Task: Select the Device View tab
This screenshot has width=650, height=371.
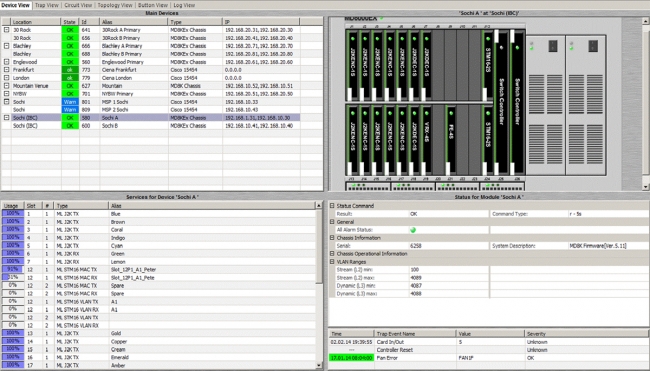Action: [x=16, y=5]
